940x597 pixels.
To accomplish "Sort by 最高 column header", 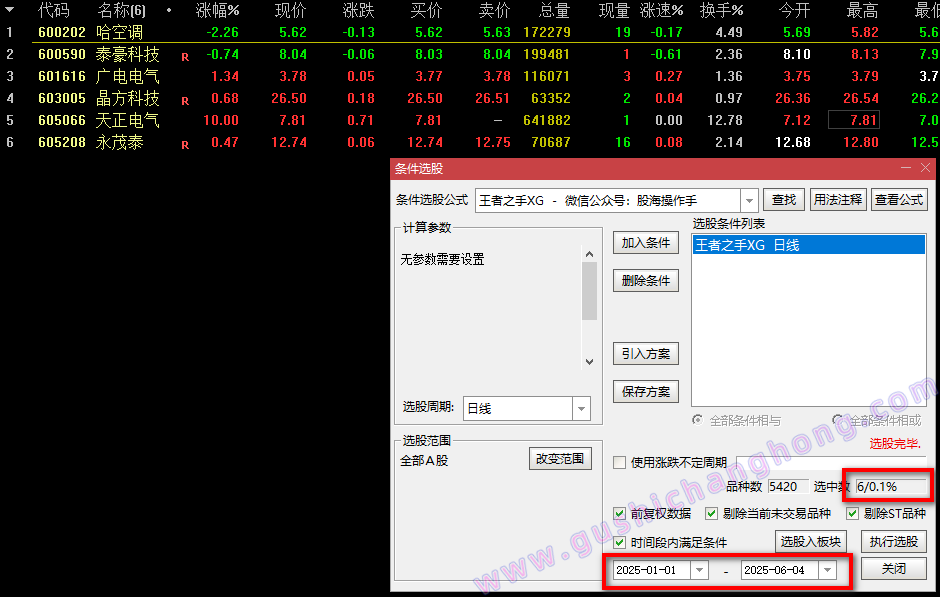I will [x=863, y=10].
